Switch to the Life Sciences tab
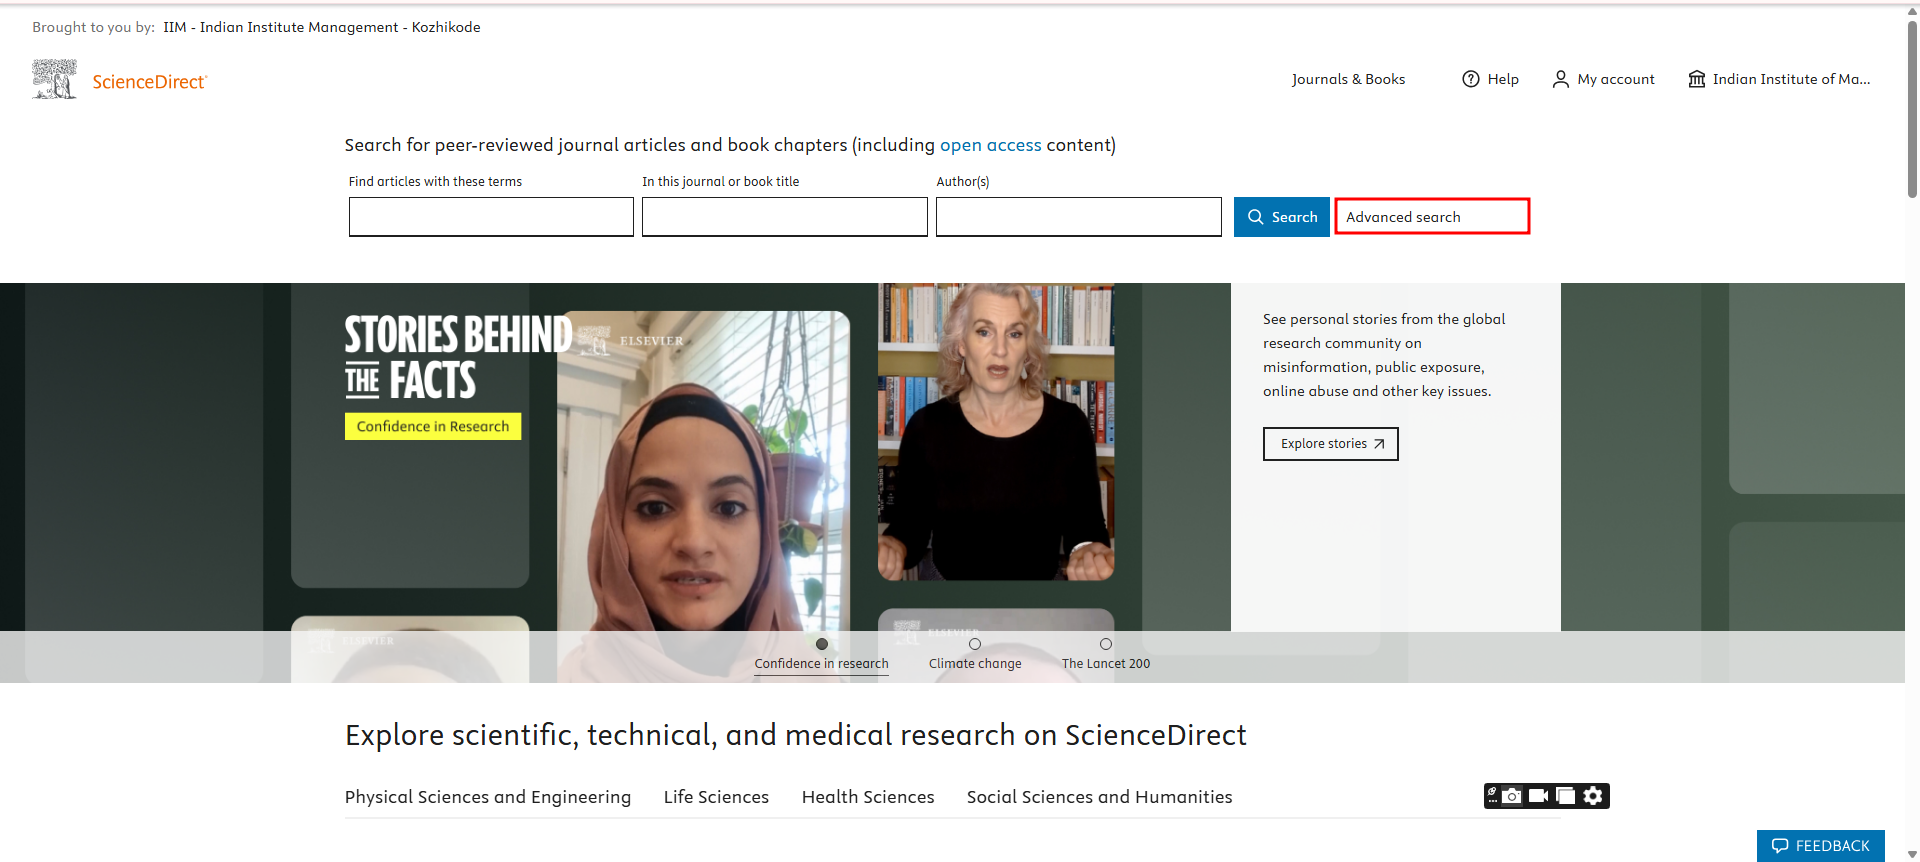This screenshot has width=1920, height=862. click(x=716, y=797)
